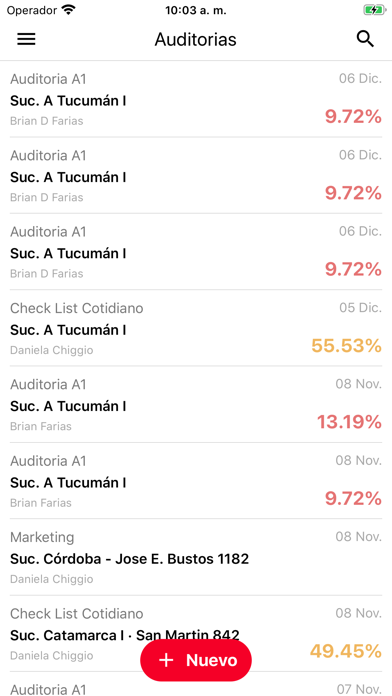Tap the 49.45% Catamarca score
392x696 pixels.
346,651
